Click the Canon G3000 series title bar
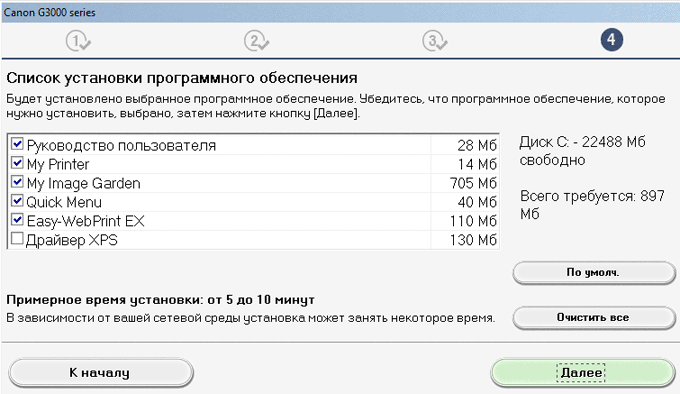The image size is (680, 394). tap(340, 12)
